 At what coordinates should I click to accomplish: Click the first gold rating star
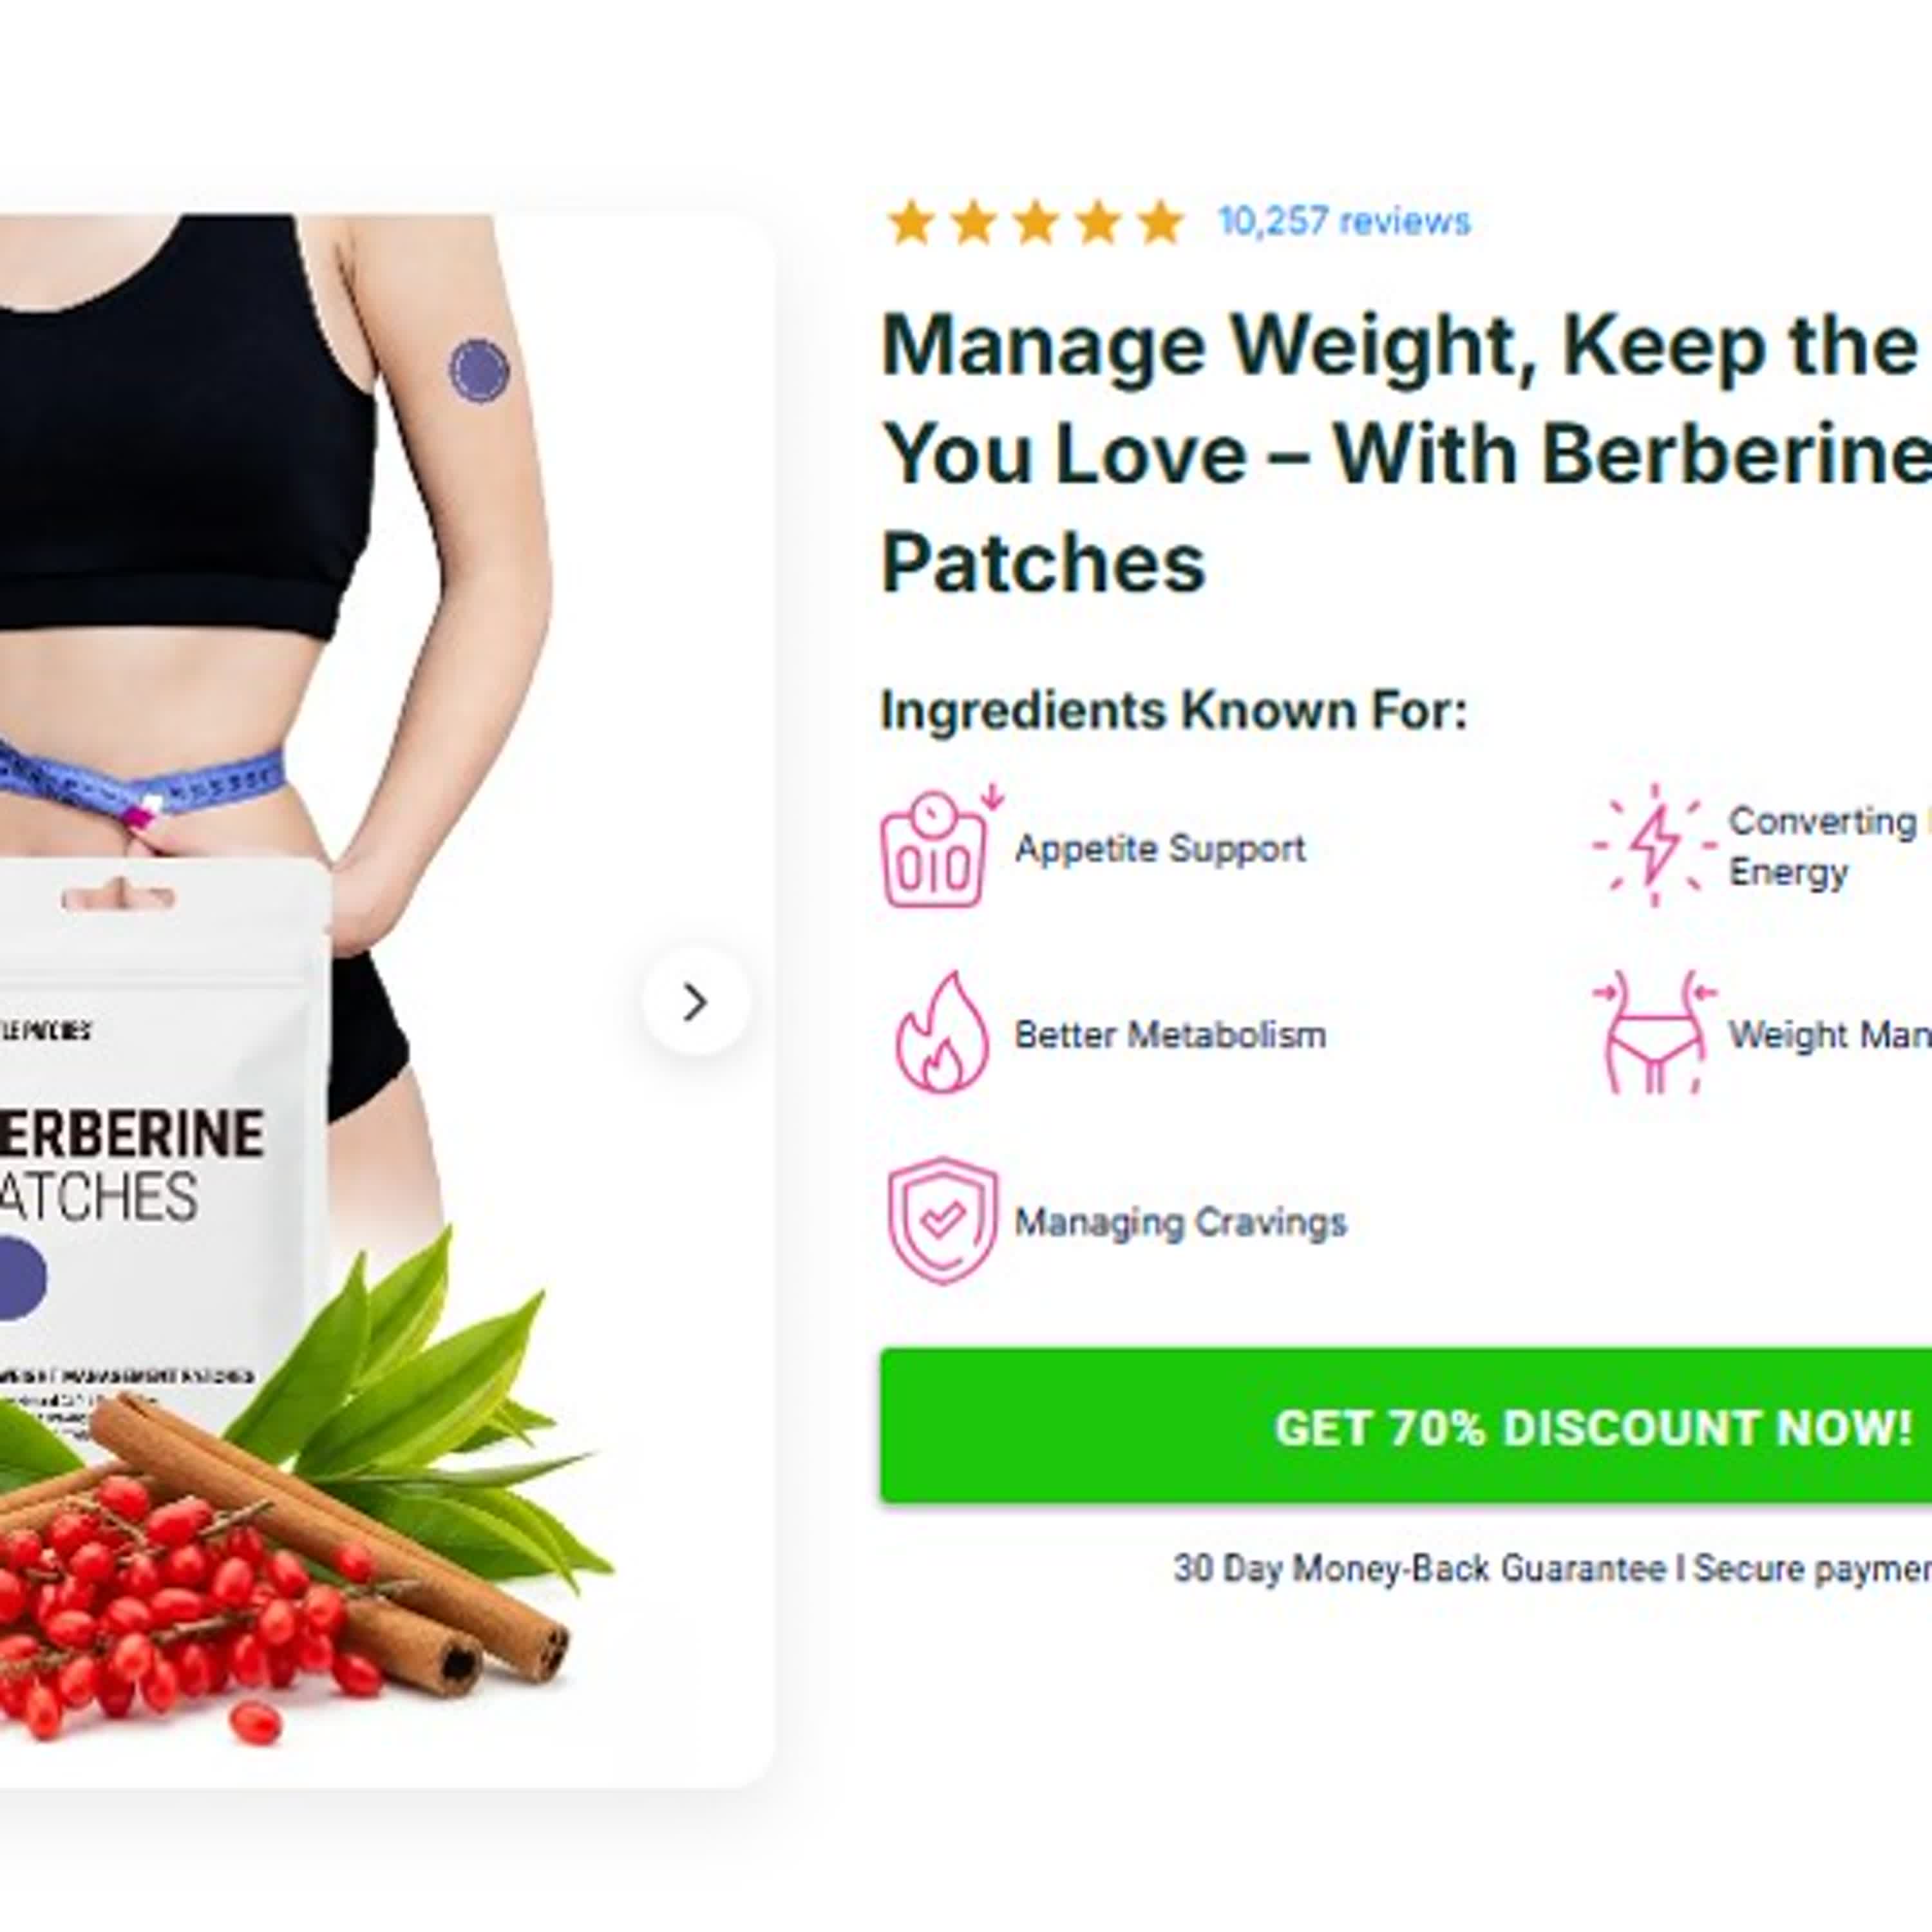(910, 222)
